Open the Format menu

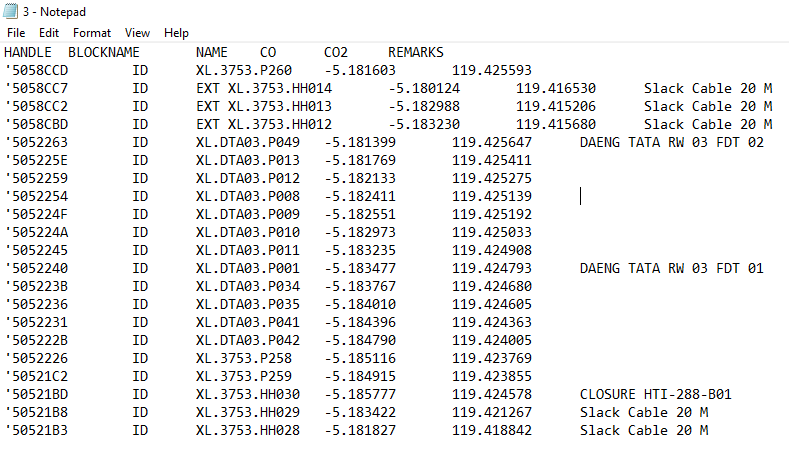click(x=92, y=33)
